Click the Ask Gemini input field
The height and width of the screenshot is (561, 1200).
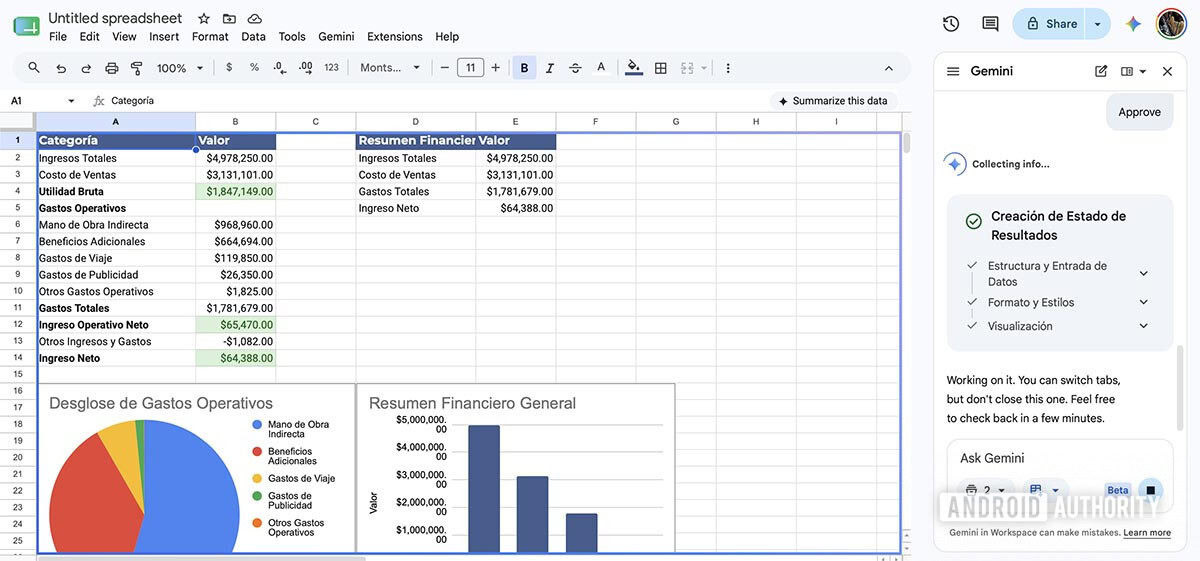1060,458
